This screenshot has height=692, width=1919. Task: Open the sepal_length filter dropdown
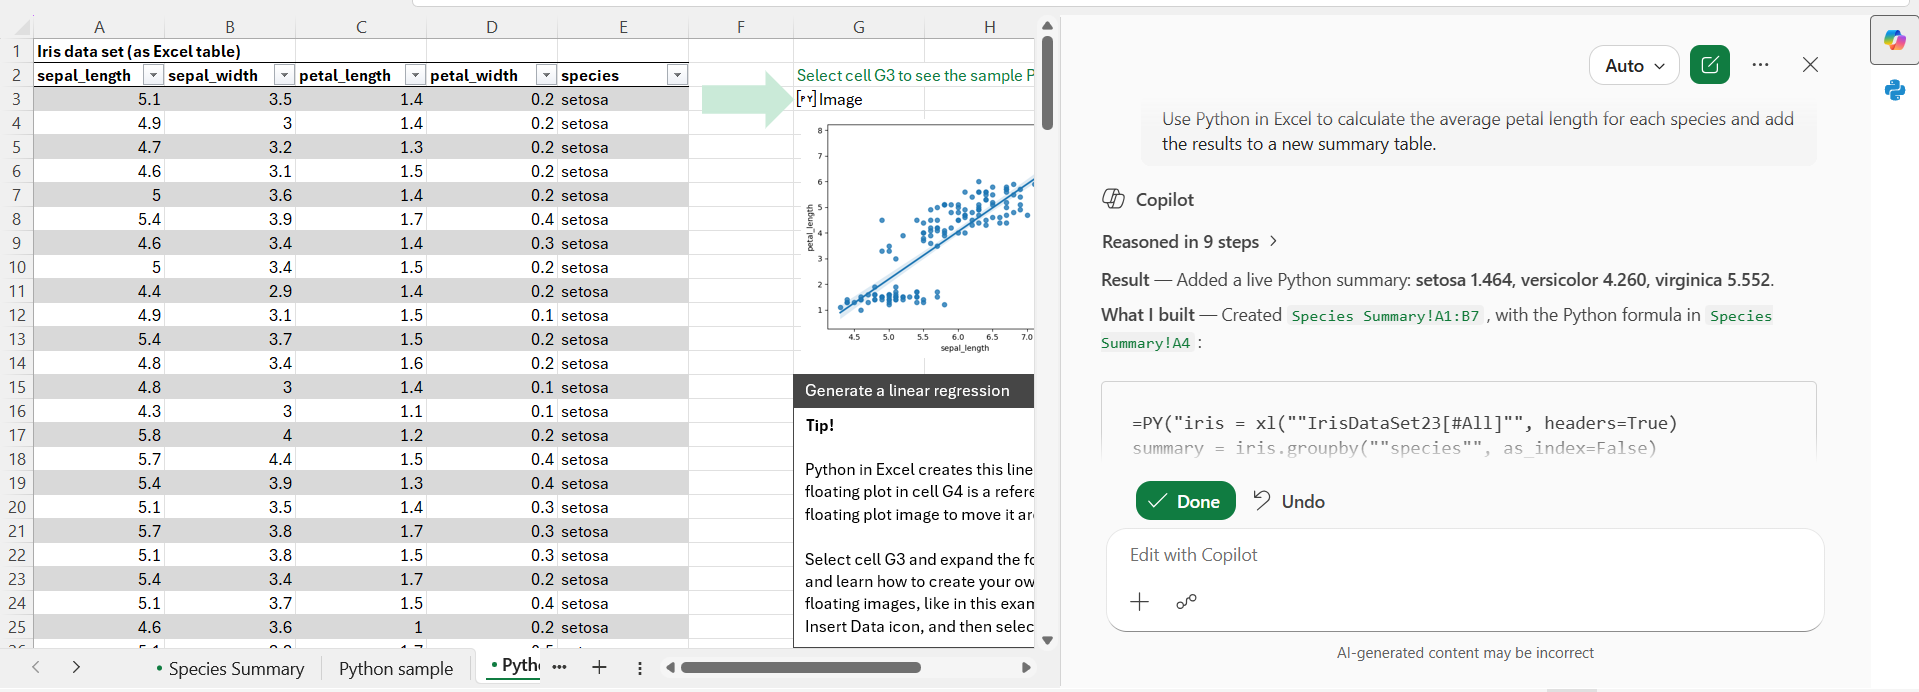(x=153, y=75)
